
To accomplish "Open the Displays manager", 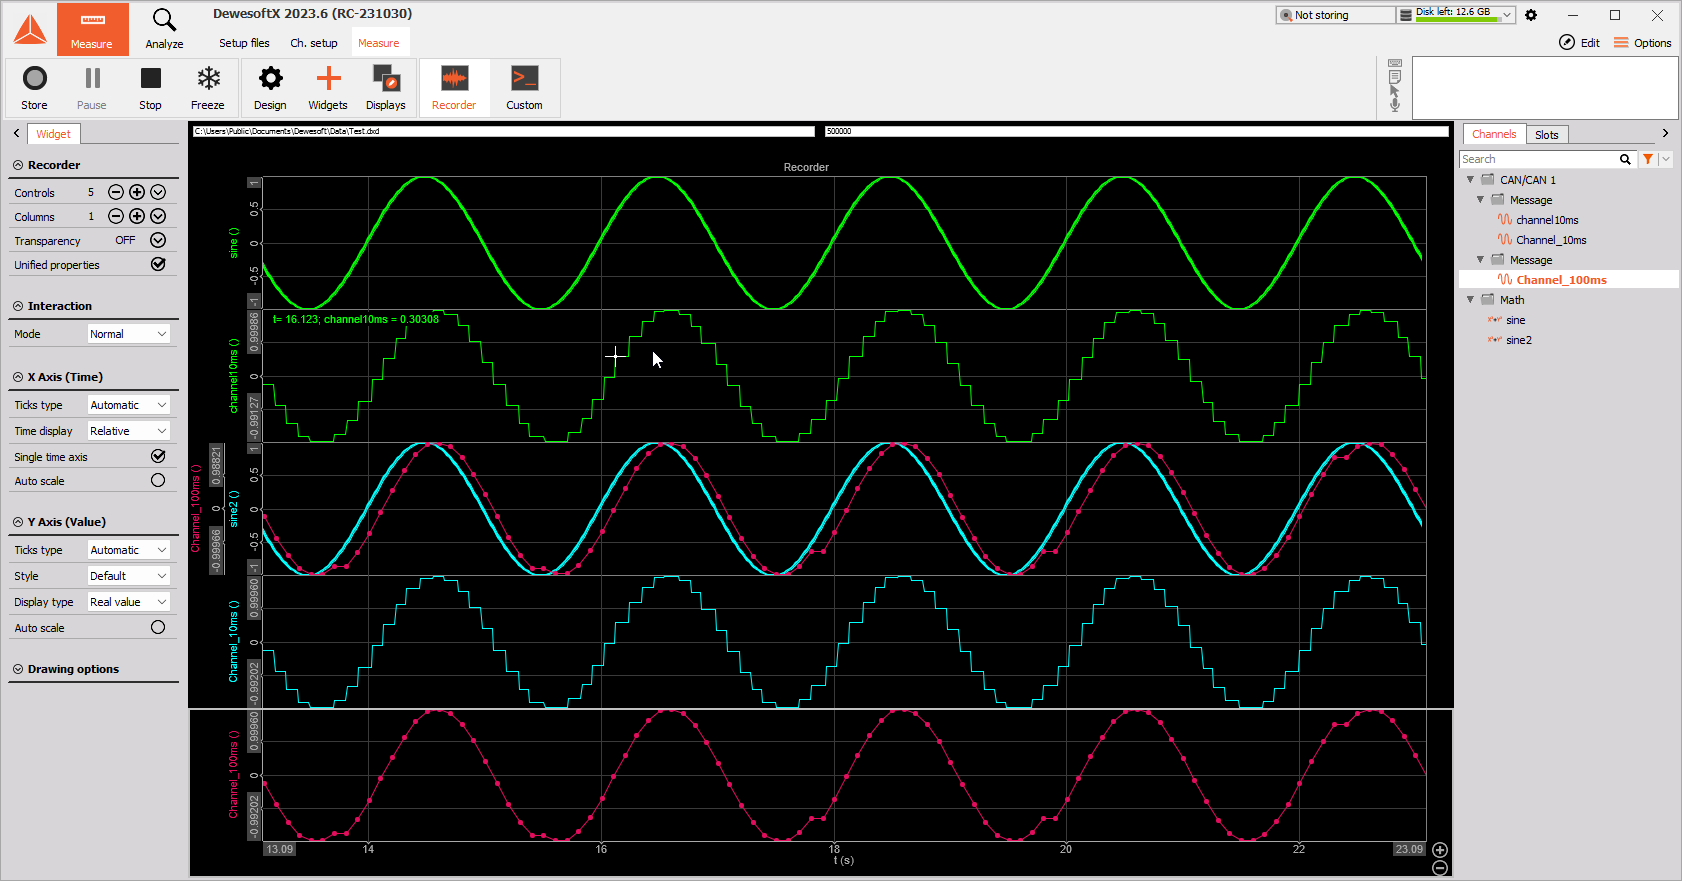I will click(x=386, y=88).
